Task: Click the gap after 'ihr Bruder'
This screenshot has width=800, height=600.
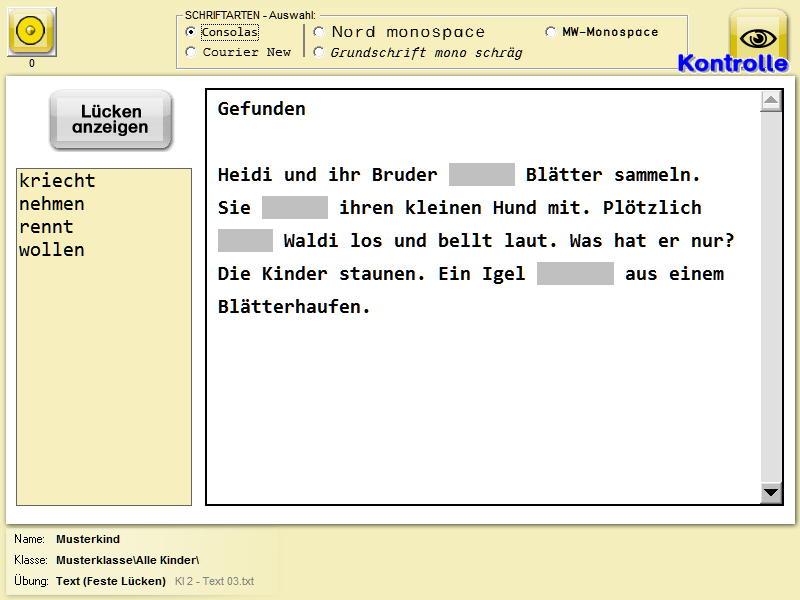Action: [x=481, y=175]
